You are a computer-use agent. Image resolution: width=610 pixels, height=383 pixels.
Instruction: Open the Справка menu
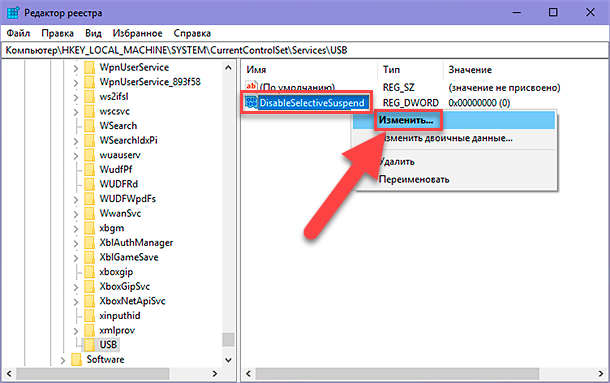click(x=192, y=33)
